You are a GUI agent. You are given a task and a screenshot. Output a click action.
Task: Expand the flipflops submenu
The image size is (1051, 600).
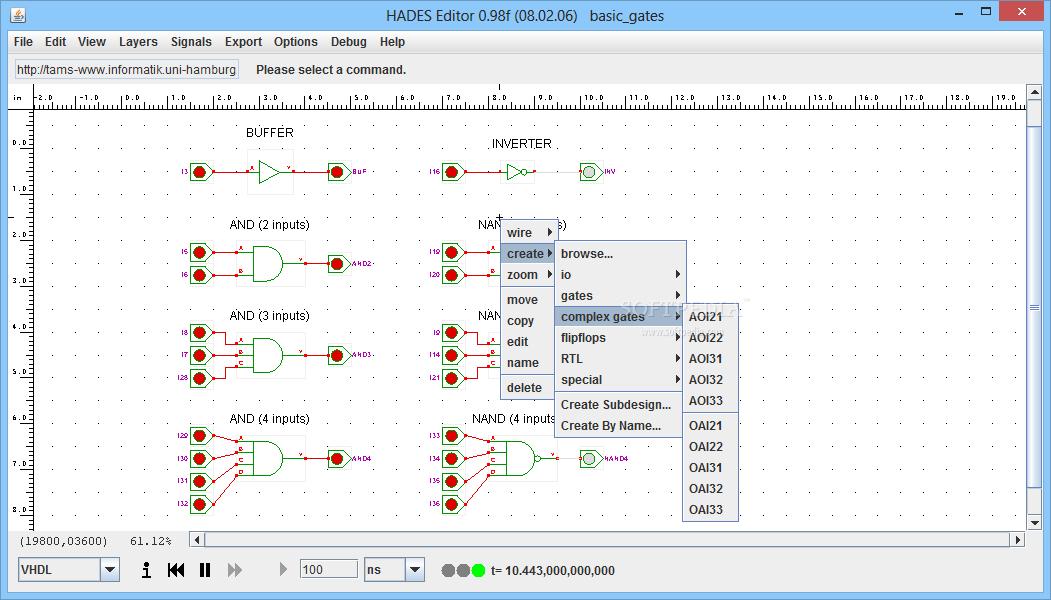click(x=621, y=338)
